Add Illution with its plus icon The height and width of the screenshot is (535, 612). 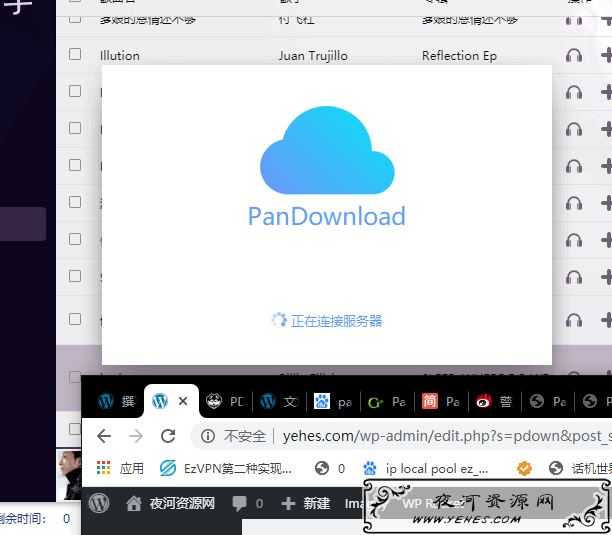click(606, 55)
